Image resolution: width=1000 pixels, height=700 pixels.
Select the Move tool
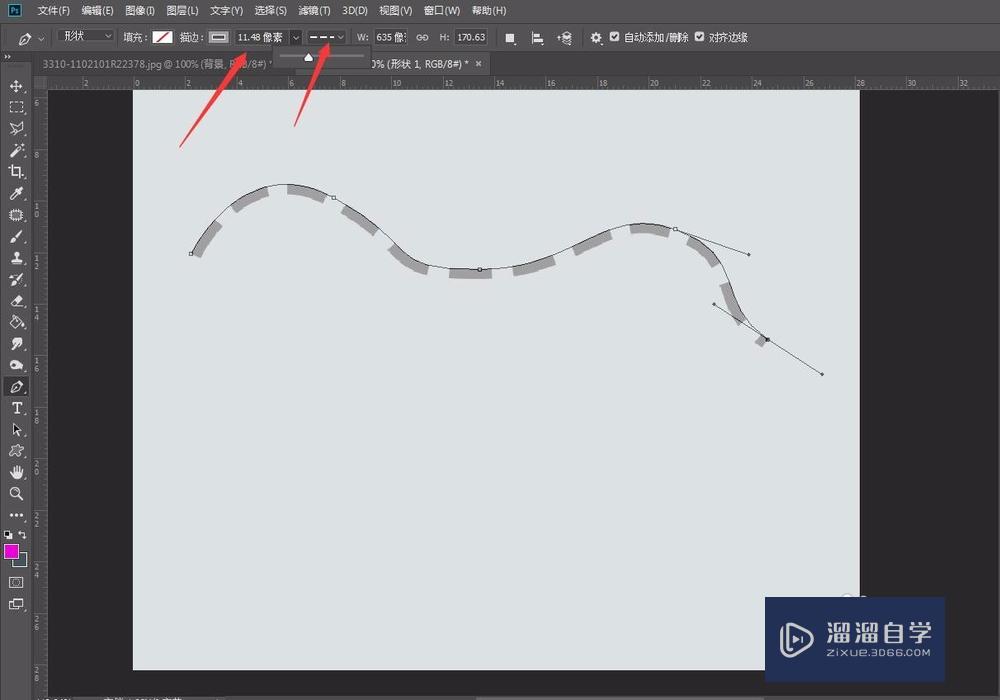(x=17, y=85)
